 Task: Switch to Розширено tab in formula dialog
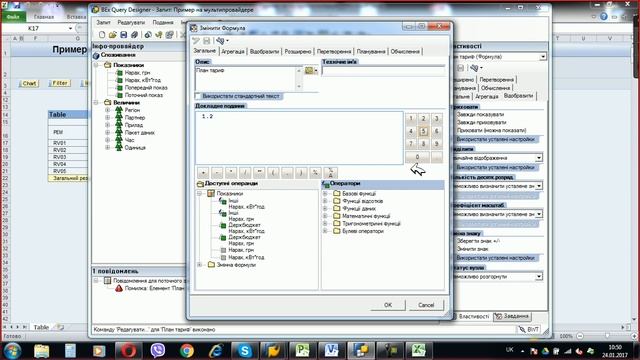coord(298,51)
